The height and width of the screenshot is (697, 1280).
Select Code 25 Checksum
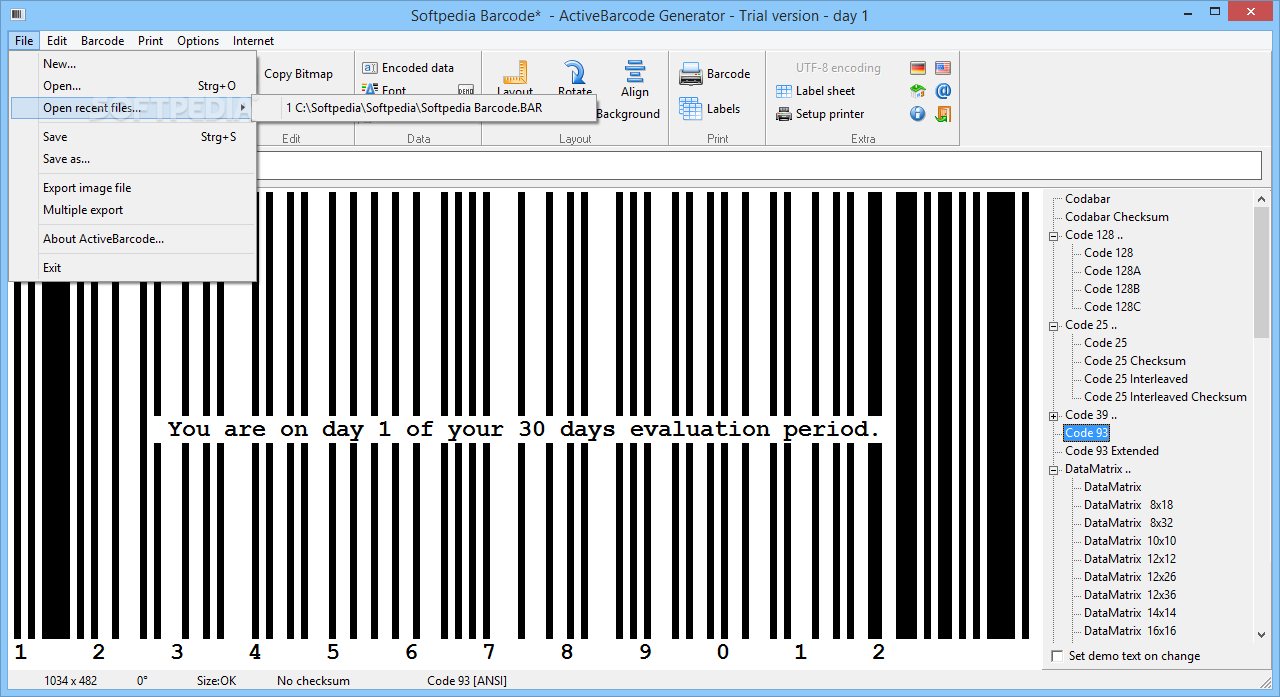click(x=1135, y=361)
